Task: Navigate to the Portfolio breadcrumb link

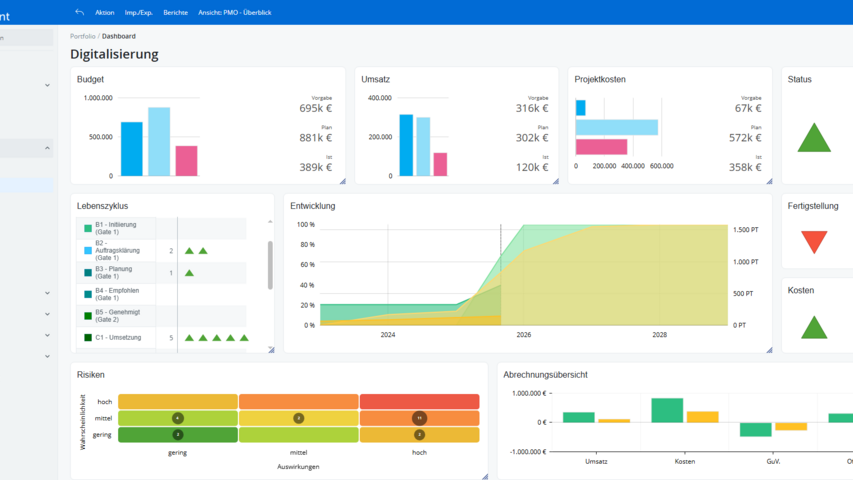Action: (x=83, y=36)
